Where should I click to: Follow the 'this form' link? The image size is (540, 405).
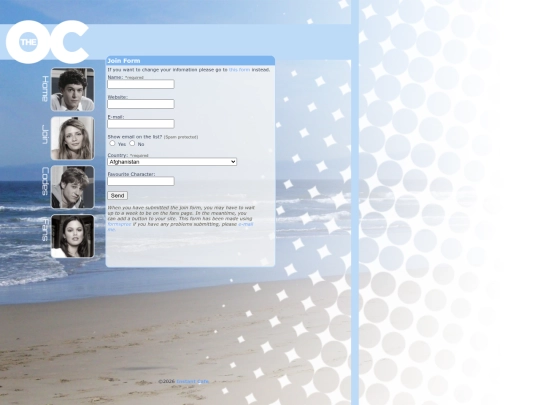(x=239, y=70)
